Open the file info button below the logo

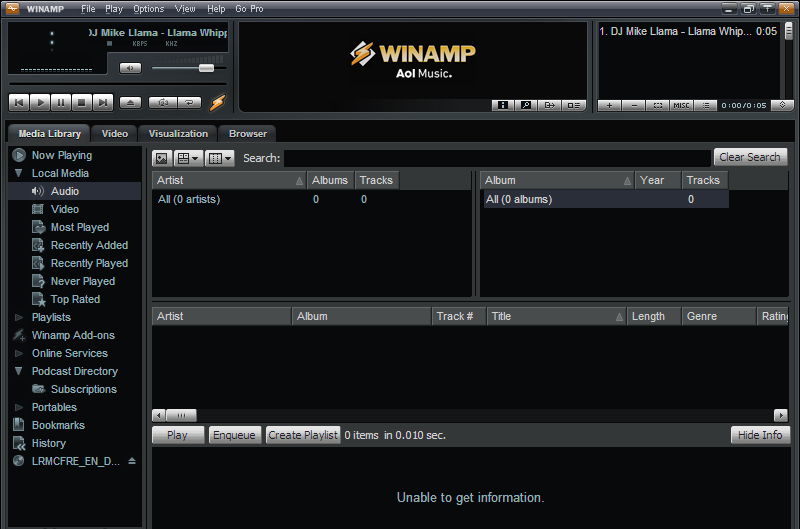point(503,105)
